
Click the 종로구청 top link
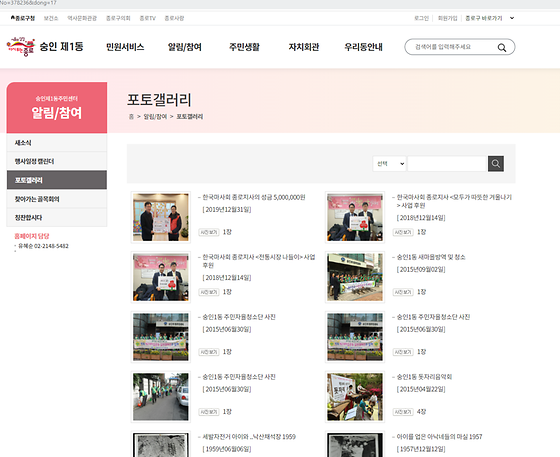23,18
